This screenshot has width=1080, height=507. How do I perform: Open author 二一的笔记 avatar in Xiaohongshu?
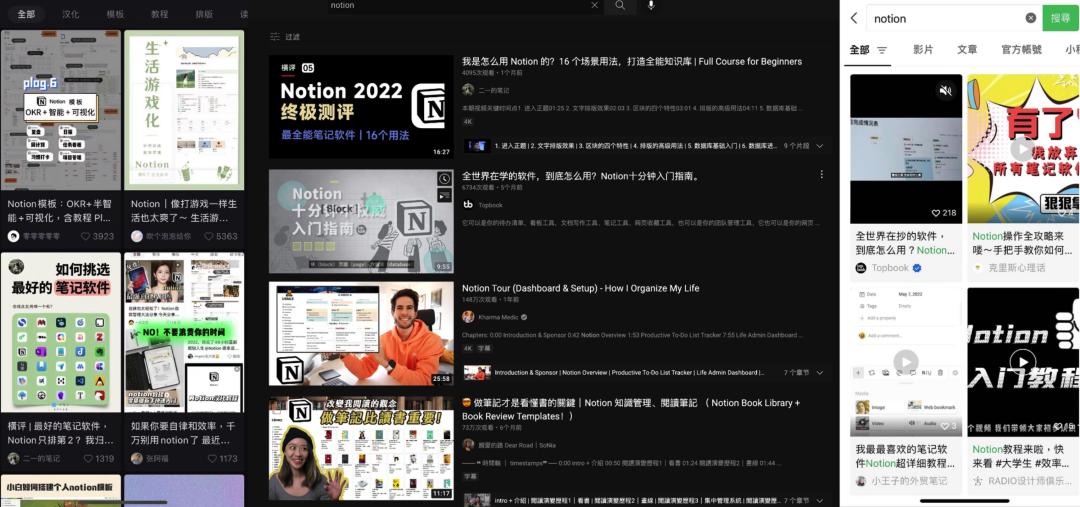pyautogui.click(x=13, y=458)
